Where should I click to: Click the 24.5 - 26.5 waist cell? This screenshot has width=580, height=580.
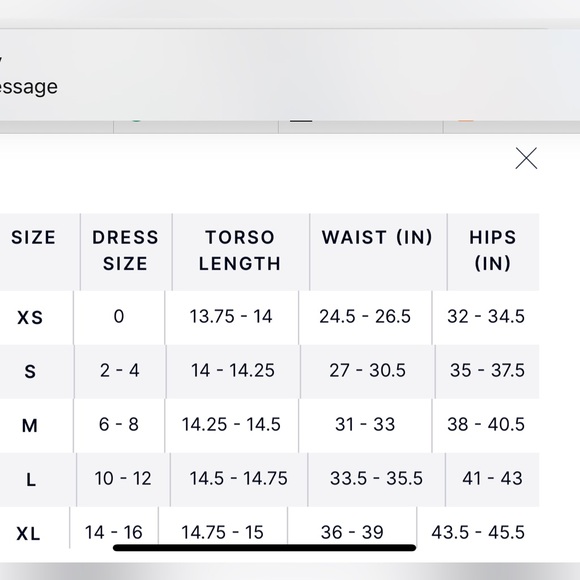click(365, 316)
